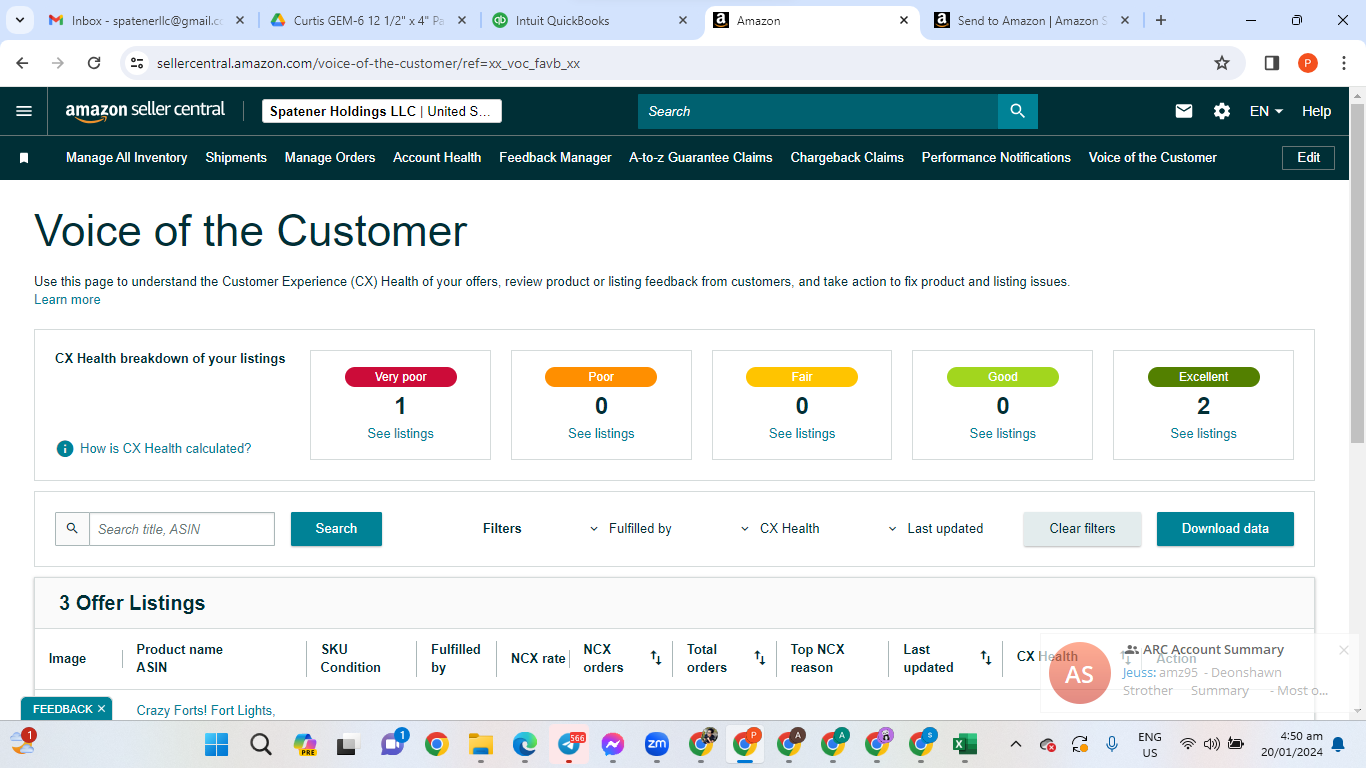The height and width of the screenshot is (768, 1366).
Task: Switch to the Curtis GEM-6 tab
Action: [x=367, y=20]
